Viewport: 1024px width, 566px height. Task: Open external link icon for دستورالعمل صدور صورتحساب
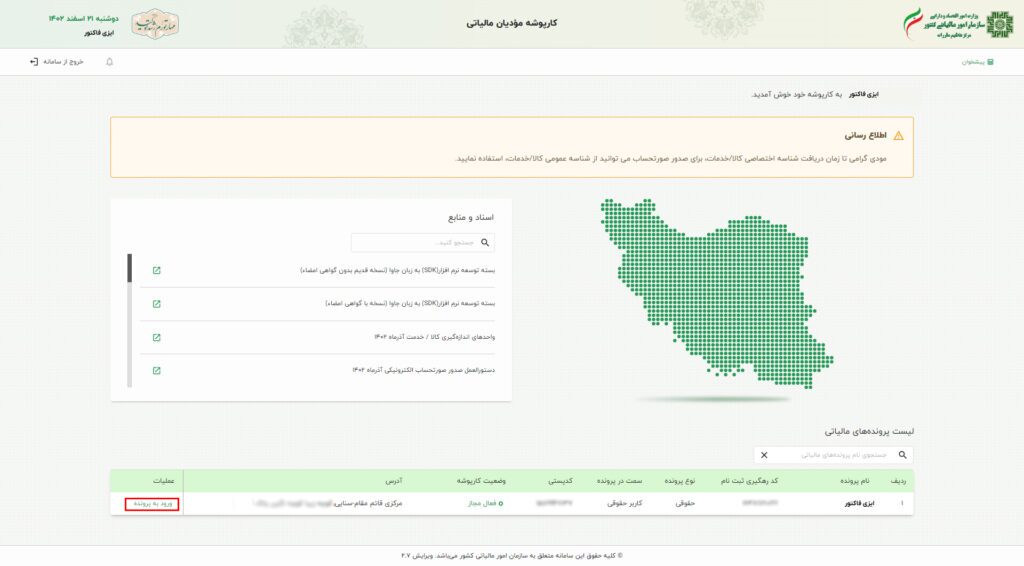point(157,371)
